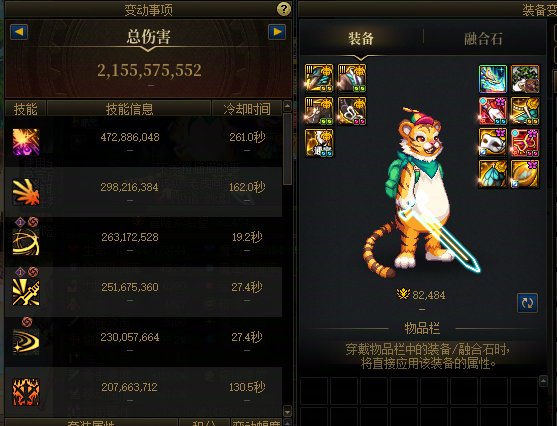Select the purple explosion skill icon
The width and height of the screenshot is (557, 426).
[26, 142]
